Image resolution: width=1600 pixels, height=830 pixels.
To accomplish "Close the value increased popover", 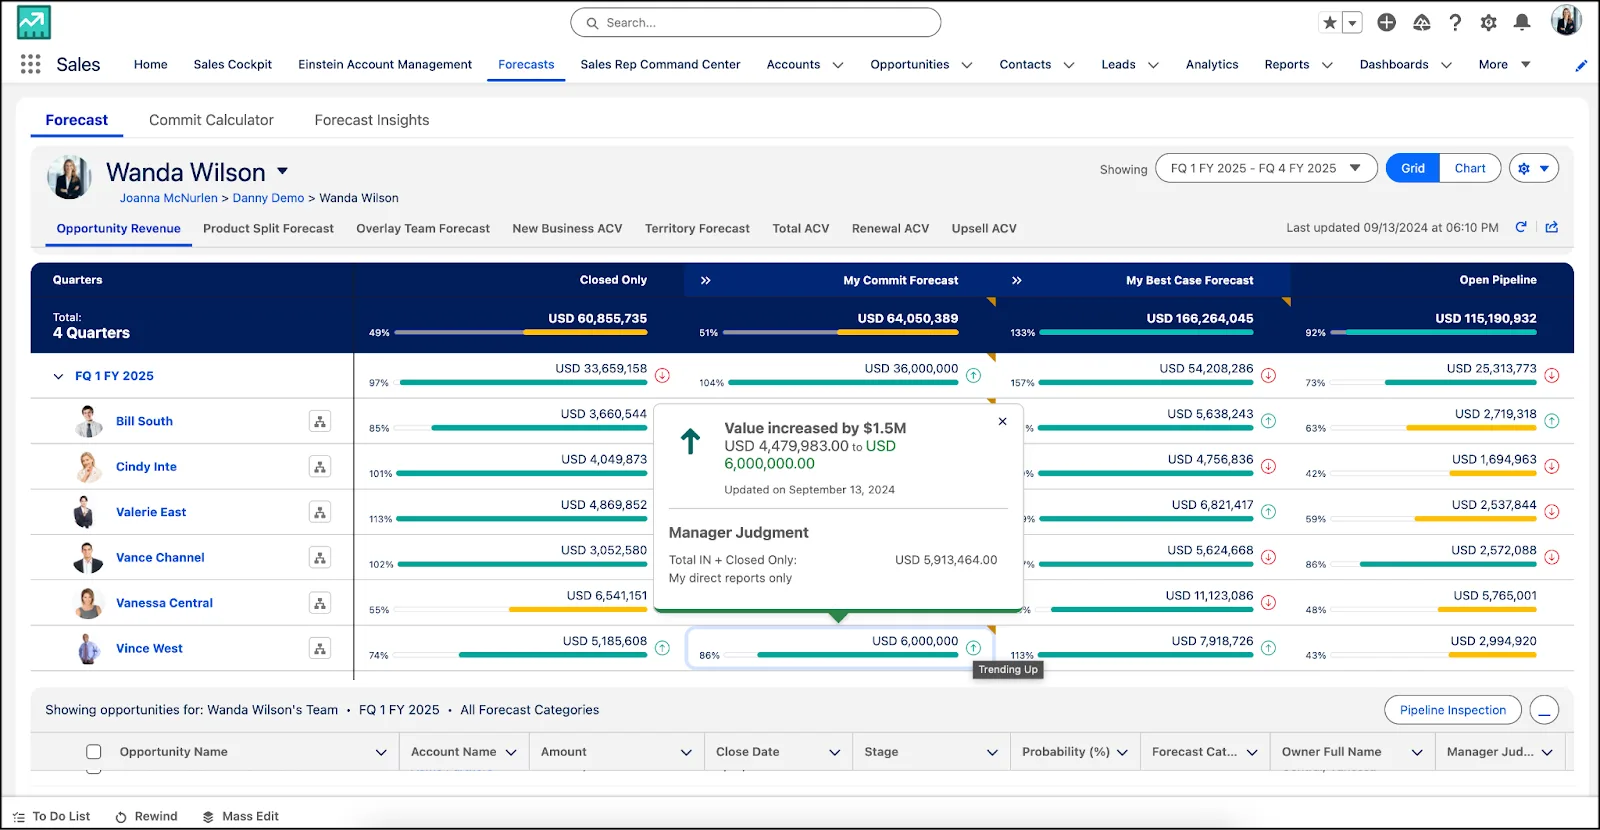I will (1002, 421).
